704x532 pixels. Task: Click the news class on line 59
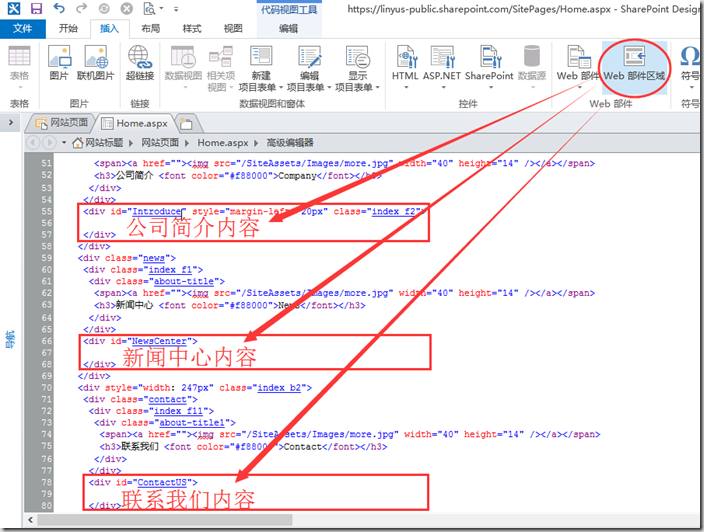point(154,258)
